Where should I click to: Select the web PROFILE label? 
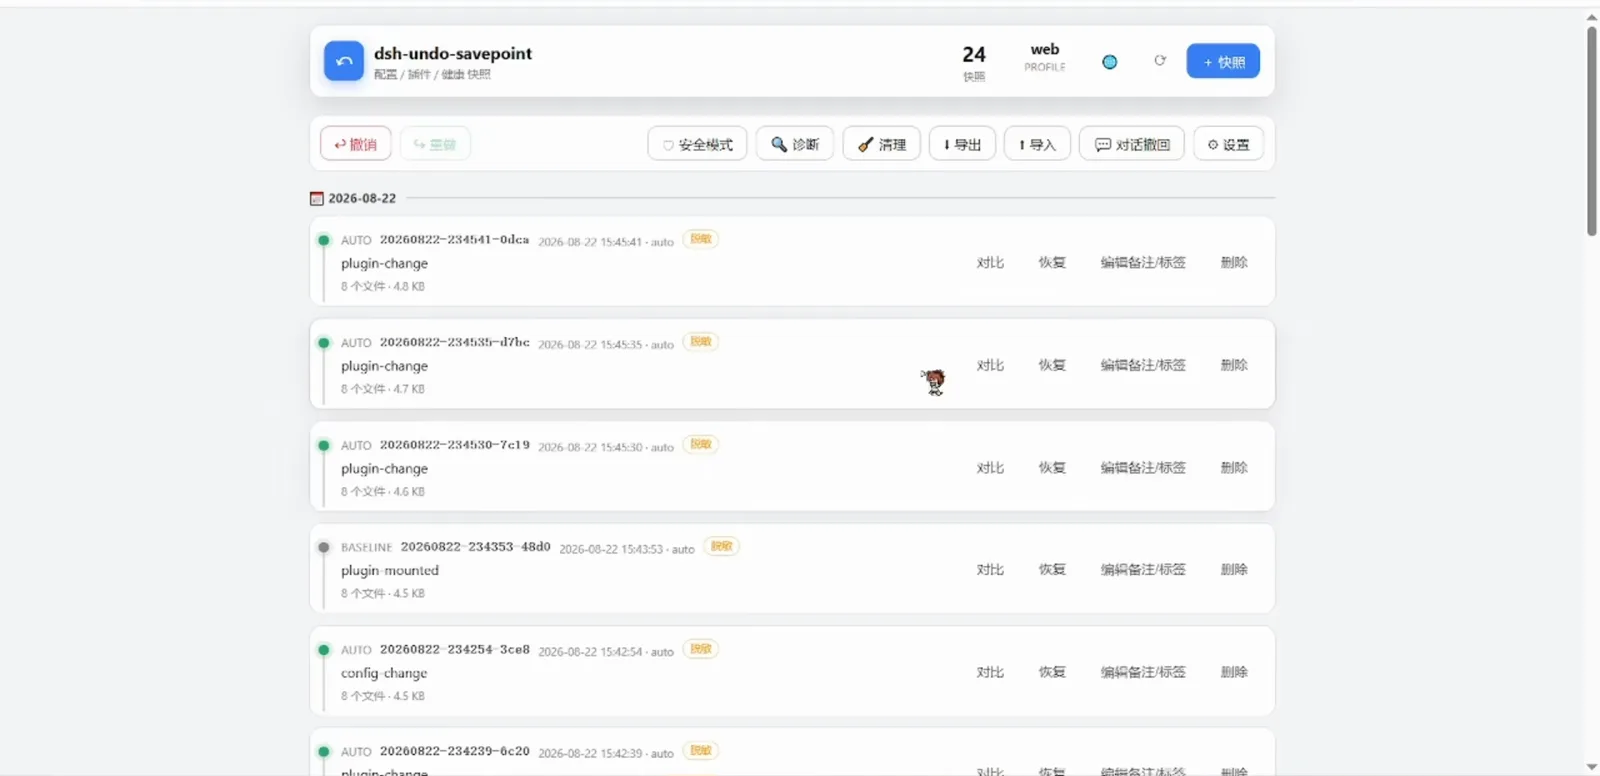(x=1045, y=58)
